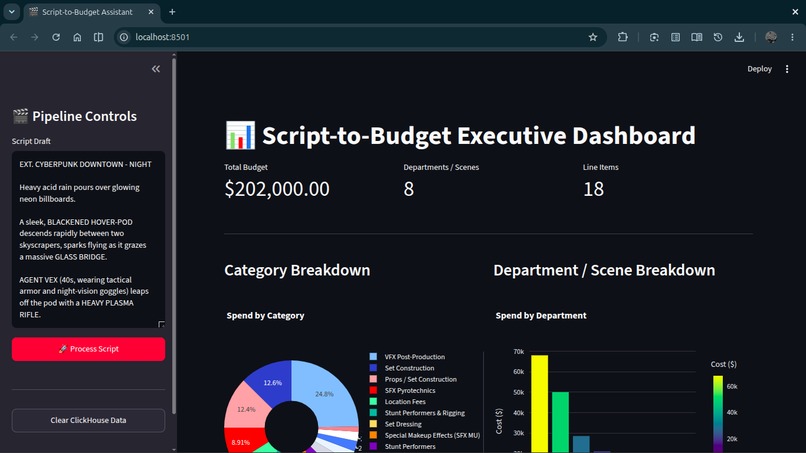806x453 pixels.
Task: Toggle Special Makeup Effects legend entry
Action: tap(432, 436)
